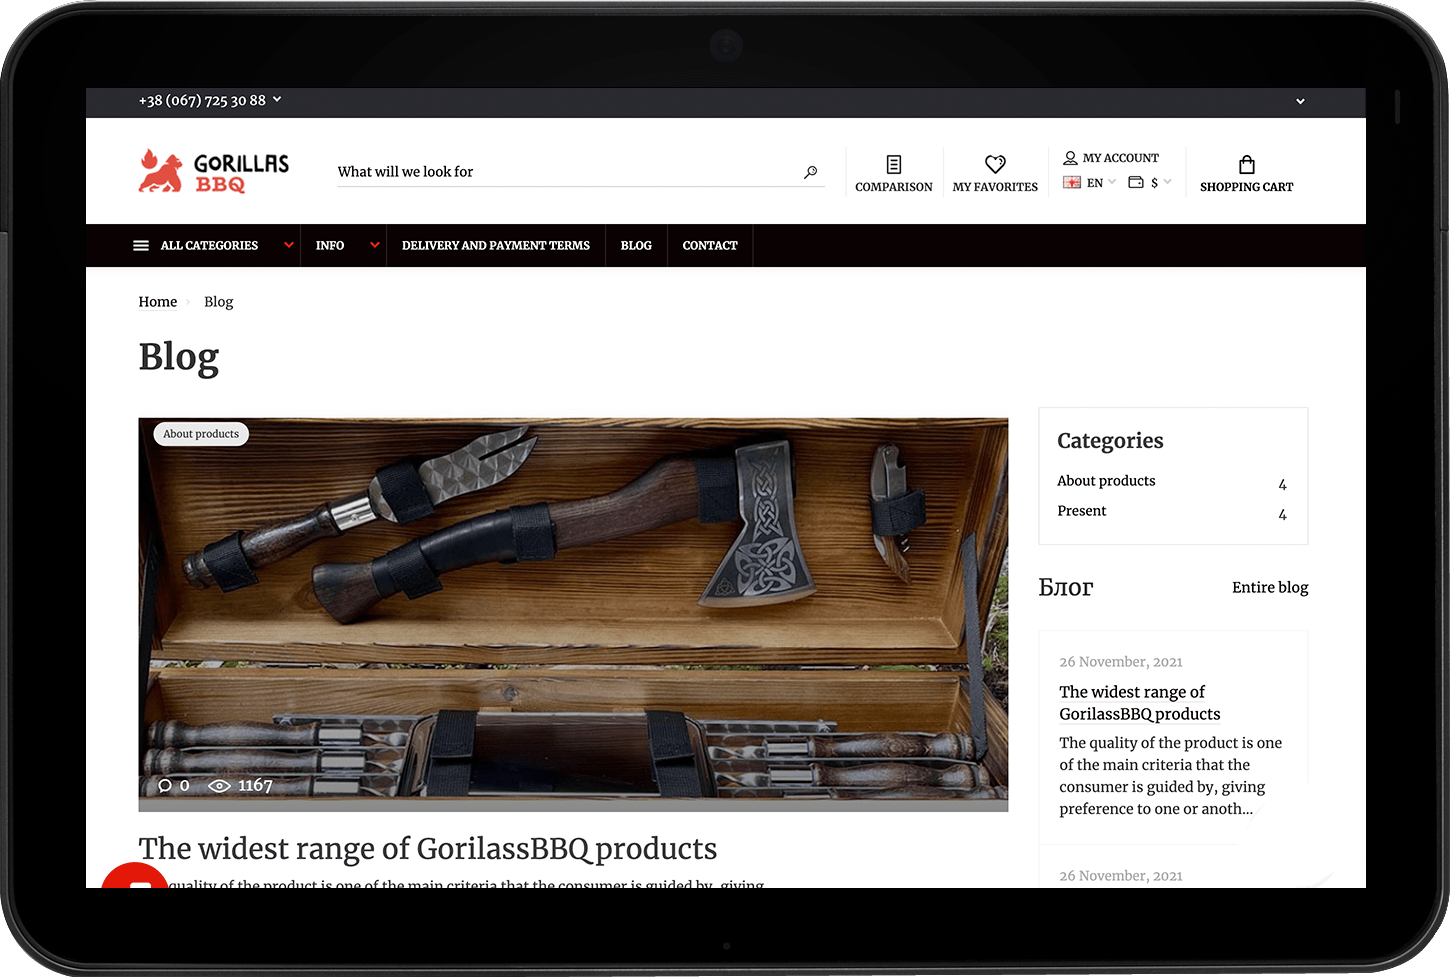Click the Home breadcrumb link
This screenshot has height=977, width=1450.
pyautogui.click(x=158, y=302)
